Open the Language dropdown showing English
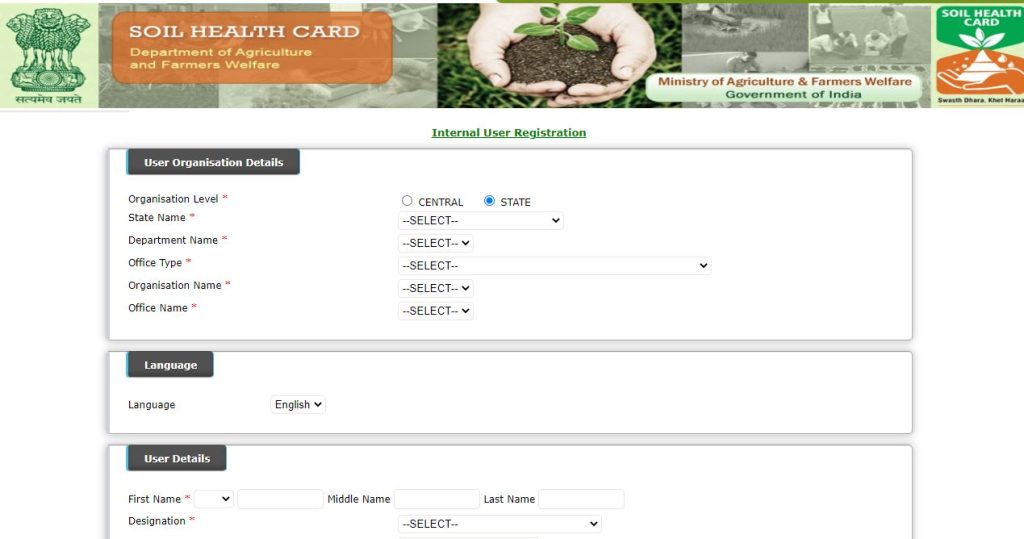Screen dimensions: 1024x539 pos(298,404)
